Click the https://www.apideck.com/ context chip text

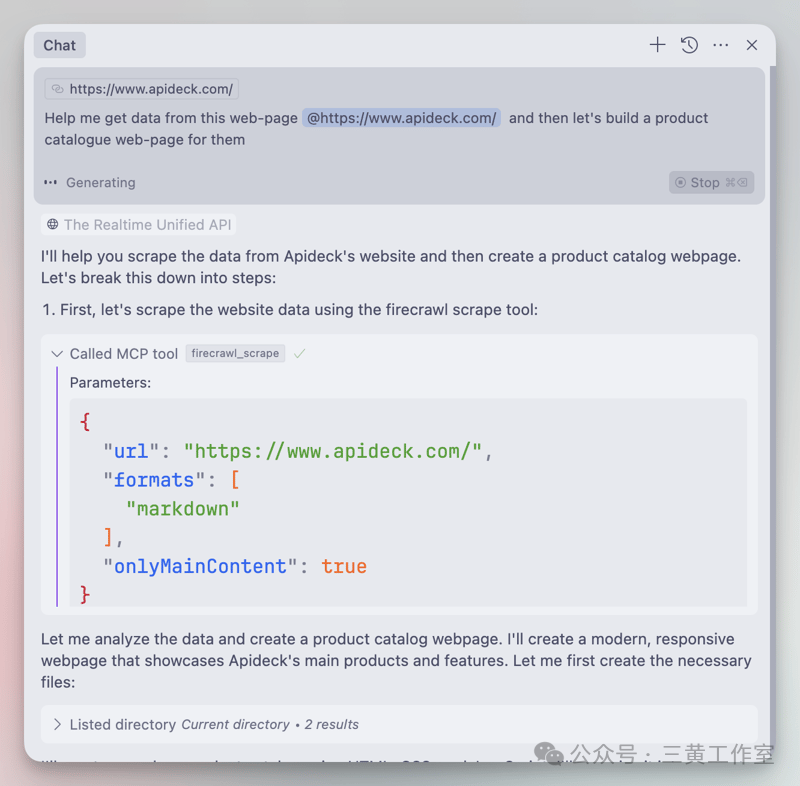coord(151,89)
